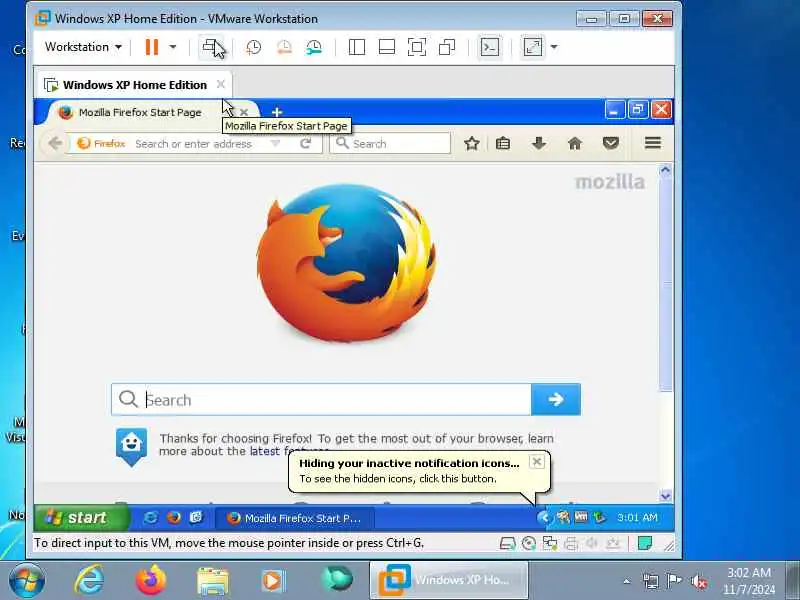Select Windows XP Ho... VMware taskbar button
Screen dimensions: 800x600
coord(448,580)
